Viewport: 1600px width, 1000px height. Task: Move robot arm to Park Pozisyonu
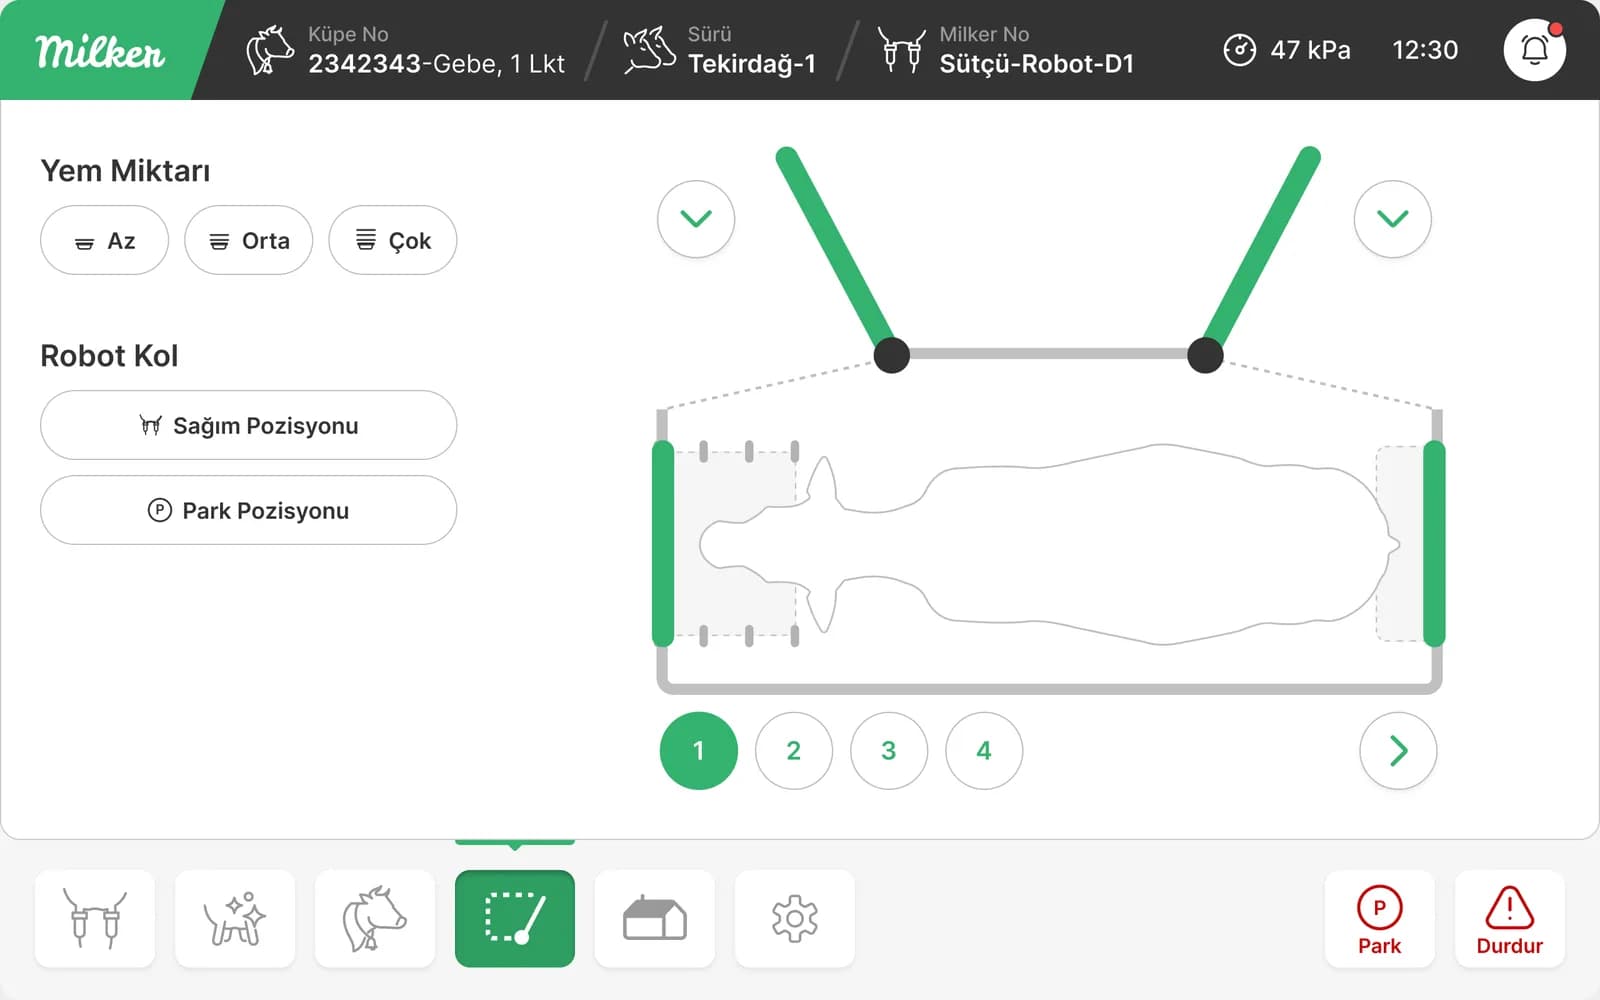248,510
